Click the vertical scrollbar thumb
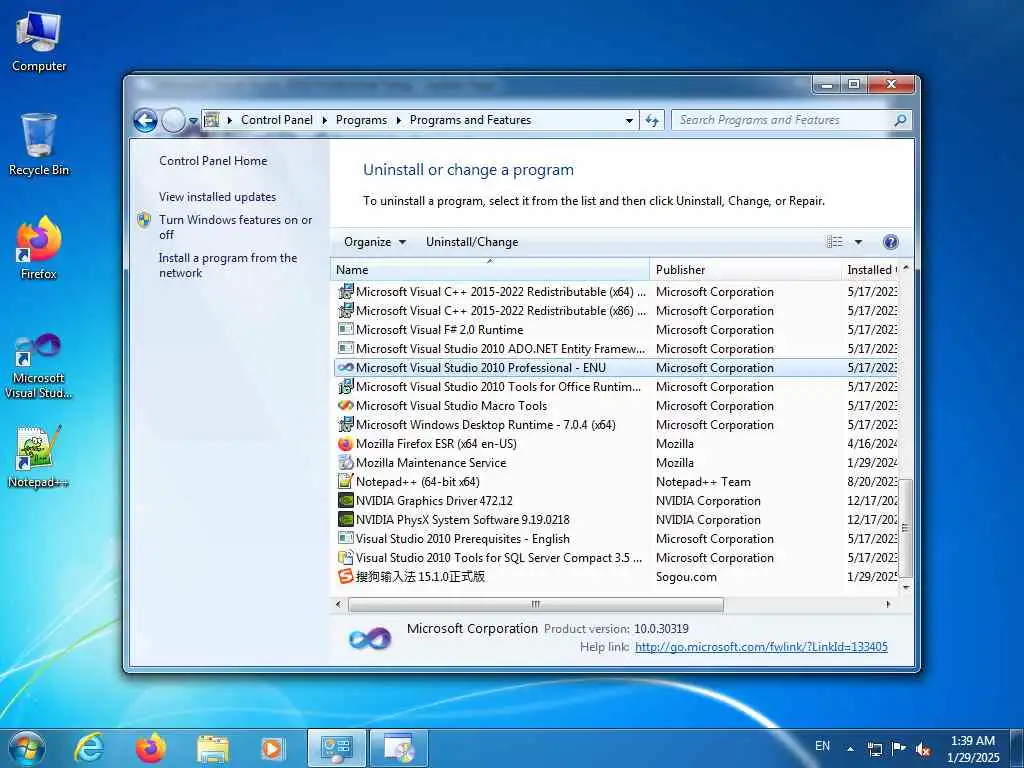 click(x=906, y=528)
